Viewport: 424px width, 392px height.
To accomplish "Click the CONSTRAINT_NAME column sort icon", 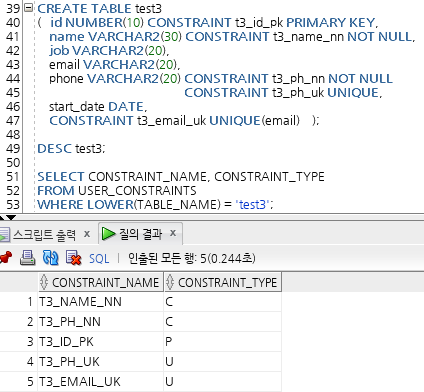I will [44, 282].
